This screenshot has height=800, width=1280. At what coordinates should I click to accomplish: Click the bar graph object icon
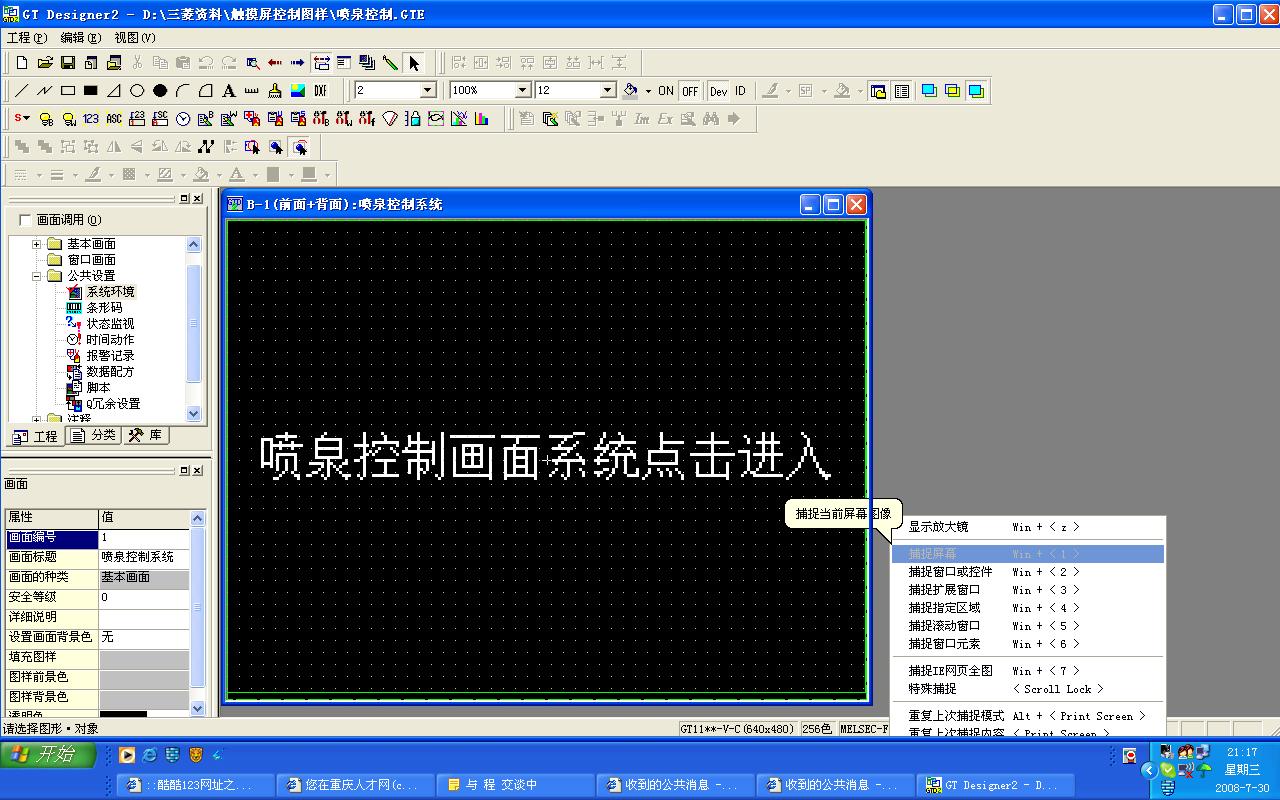click(x=482, y=119)
